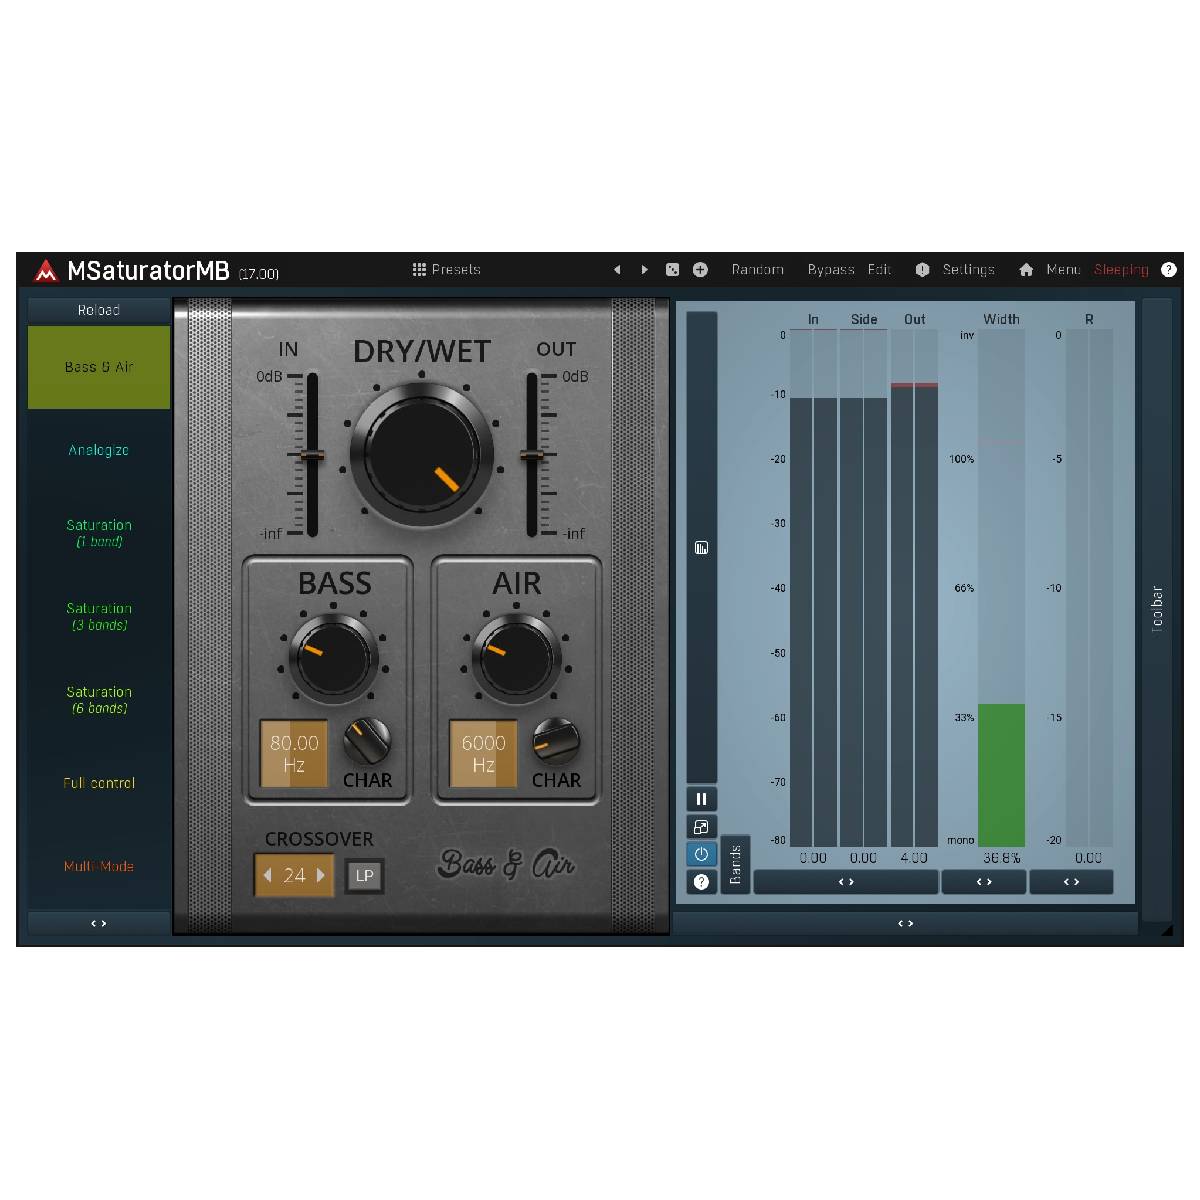This screenshot has width=1200, height=1200.
Task: Open the help question mark in title bar
Action: click(1168, 270)
